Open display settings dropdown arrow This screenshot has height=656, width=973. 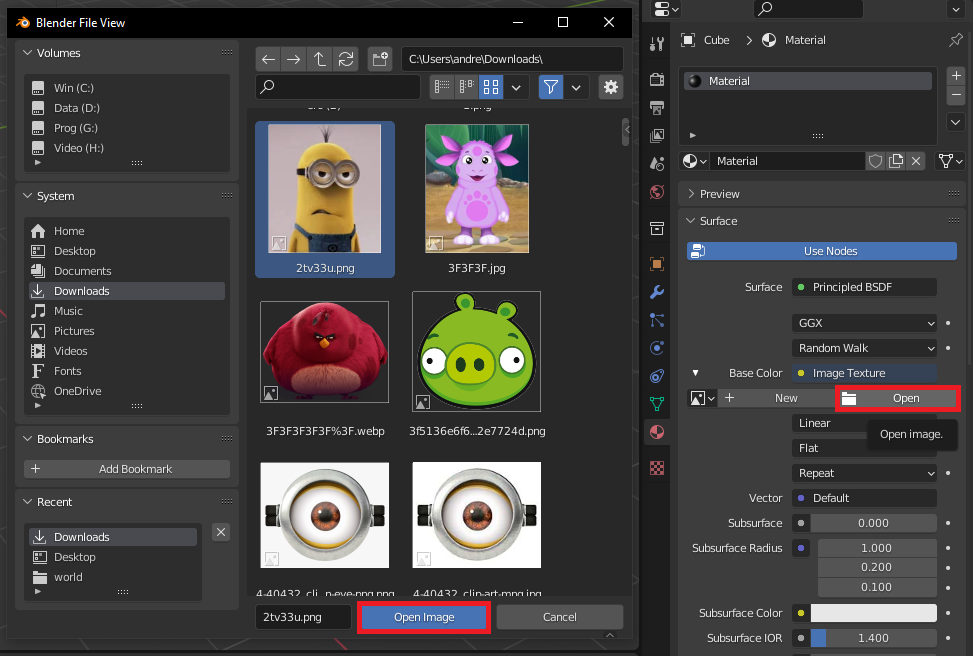pos(516,87)
